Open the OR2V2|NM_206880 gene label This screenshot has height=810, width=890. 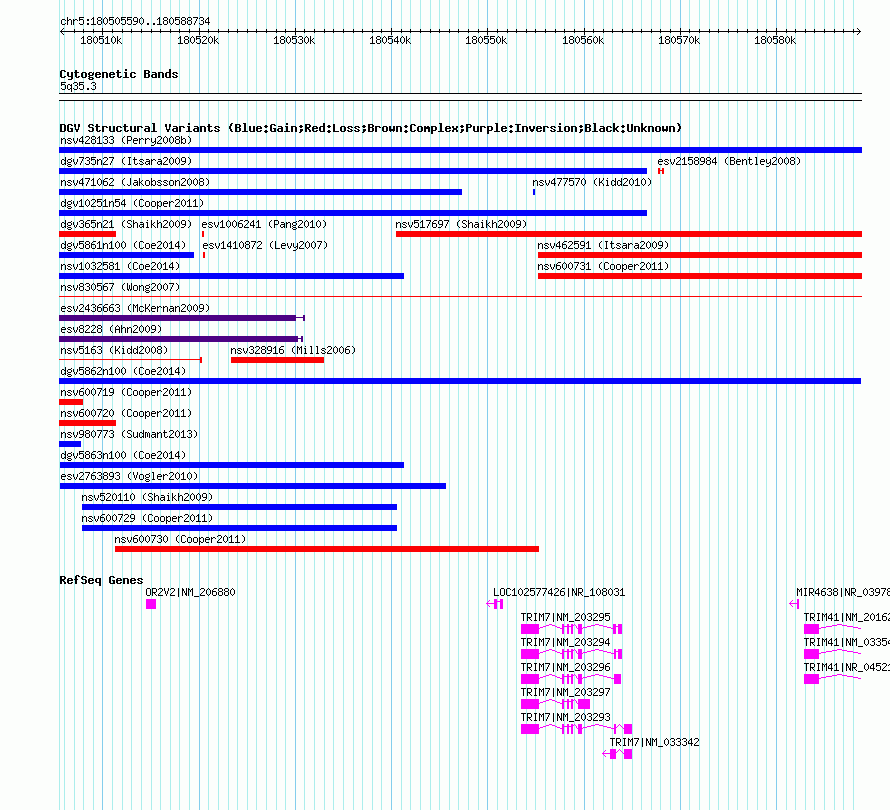(x=190, y=592)
